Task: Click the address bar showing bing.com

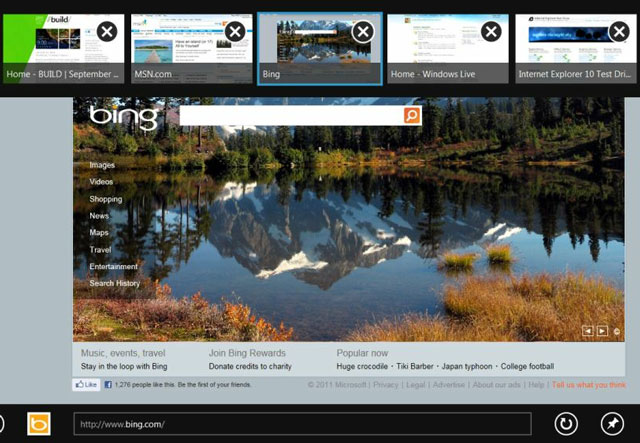Action: (x=302, y=424)
